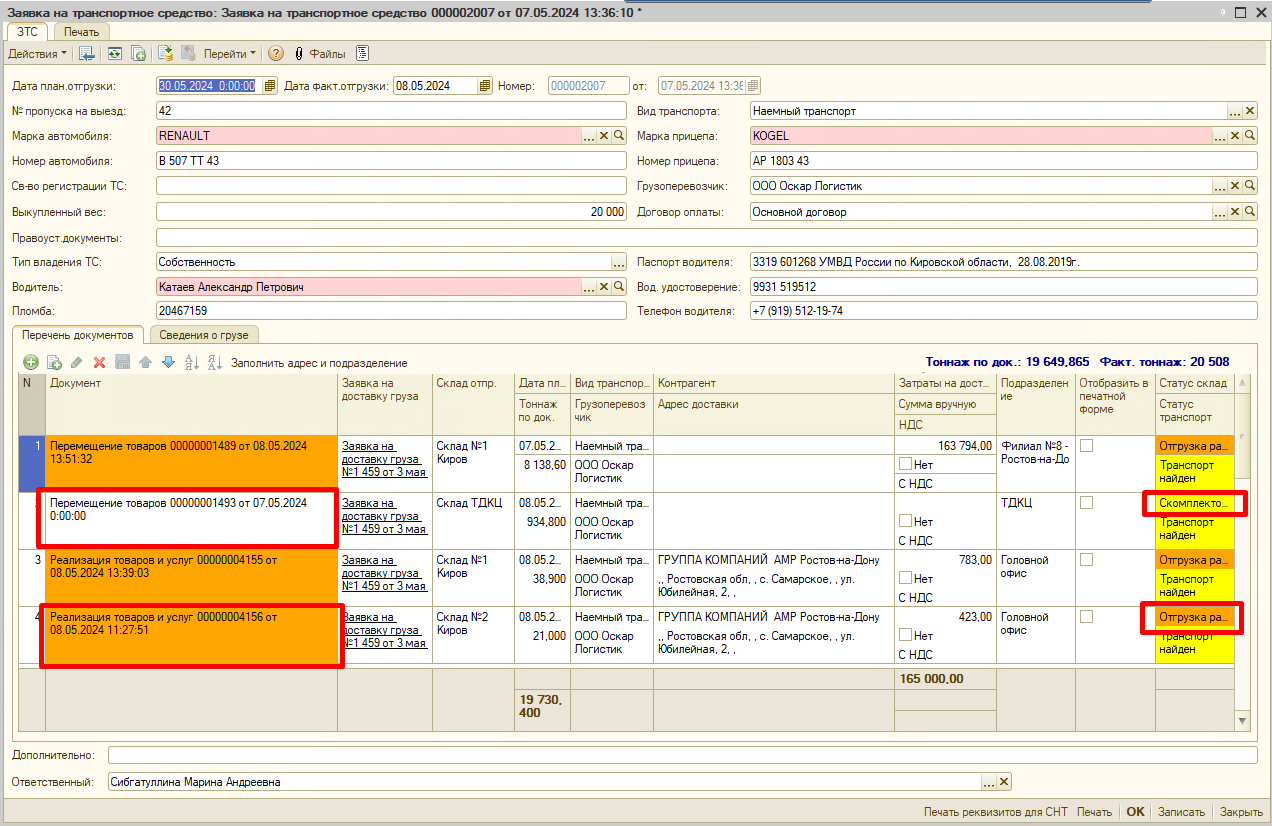Screen dimensions: 1272x826
Task: Sort the list descending
Action: coord(214,363)
